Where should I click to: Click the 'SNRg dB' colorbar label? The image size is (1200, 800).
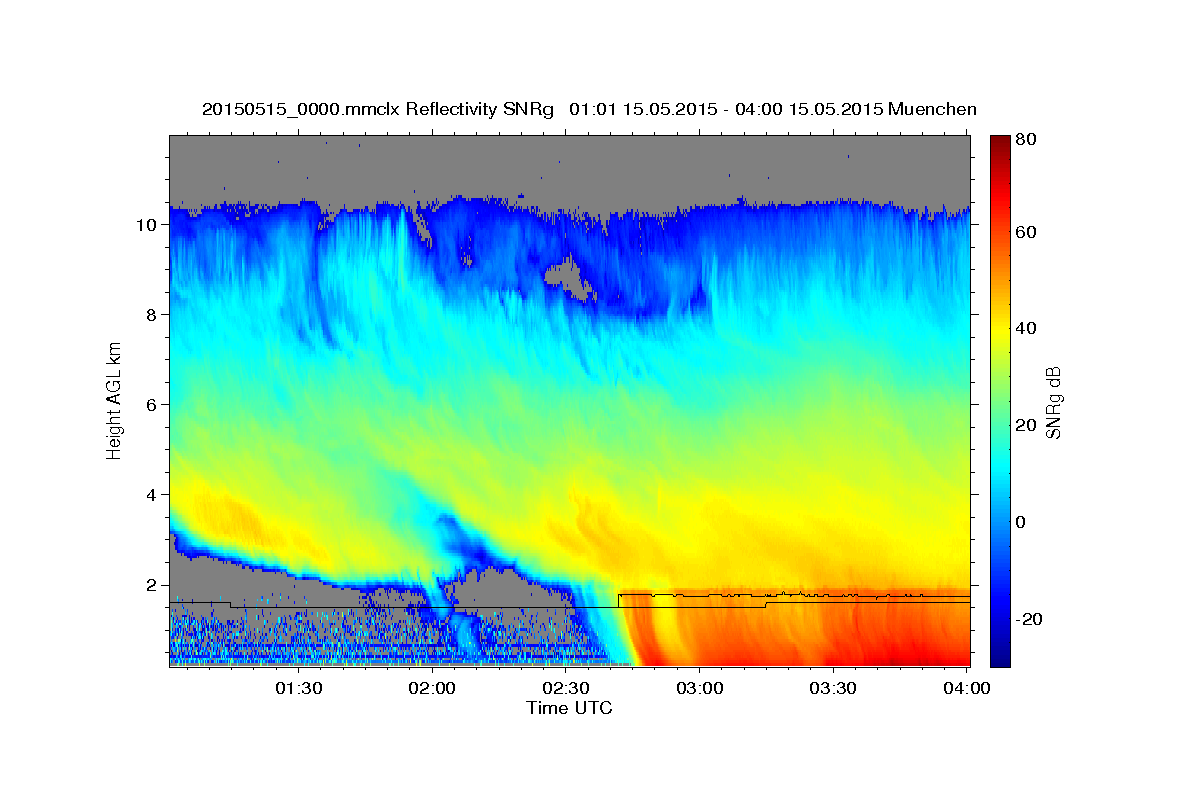click(x=1052, y=401)
